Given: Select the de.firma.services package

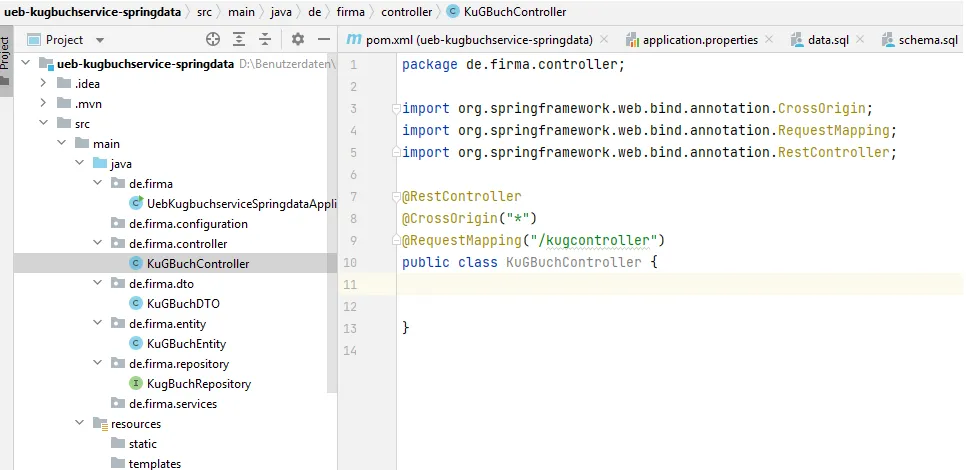Looking at the screenshot, I should pyautogui.click(x=164, y=403).
